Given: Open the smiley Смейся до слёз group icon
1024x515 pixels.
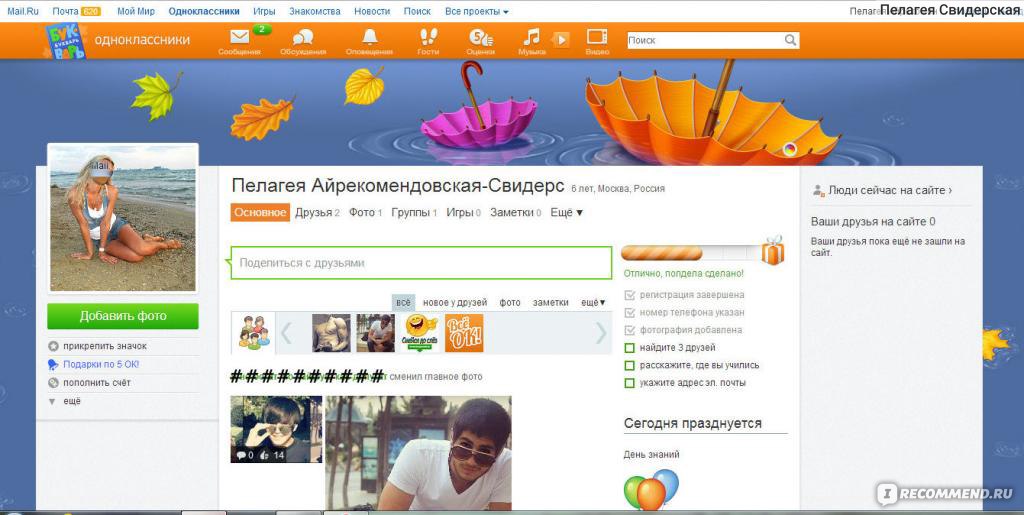Looking at the screenshot, I should [x=420, y=333].
